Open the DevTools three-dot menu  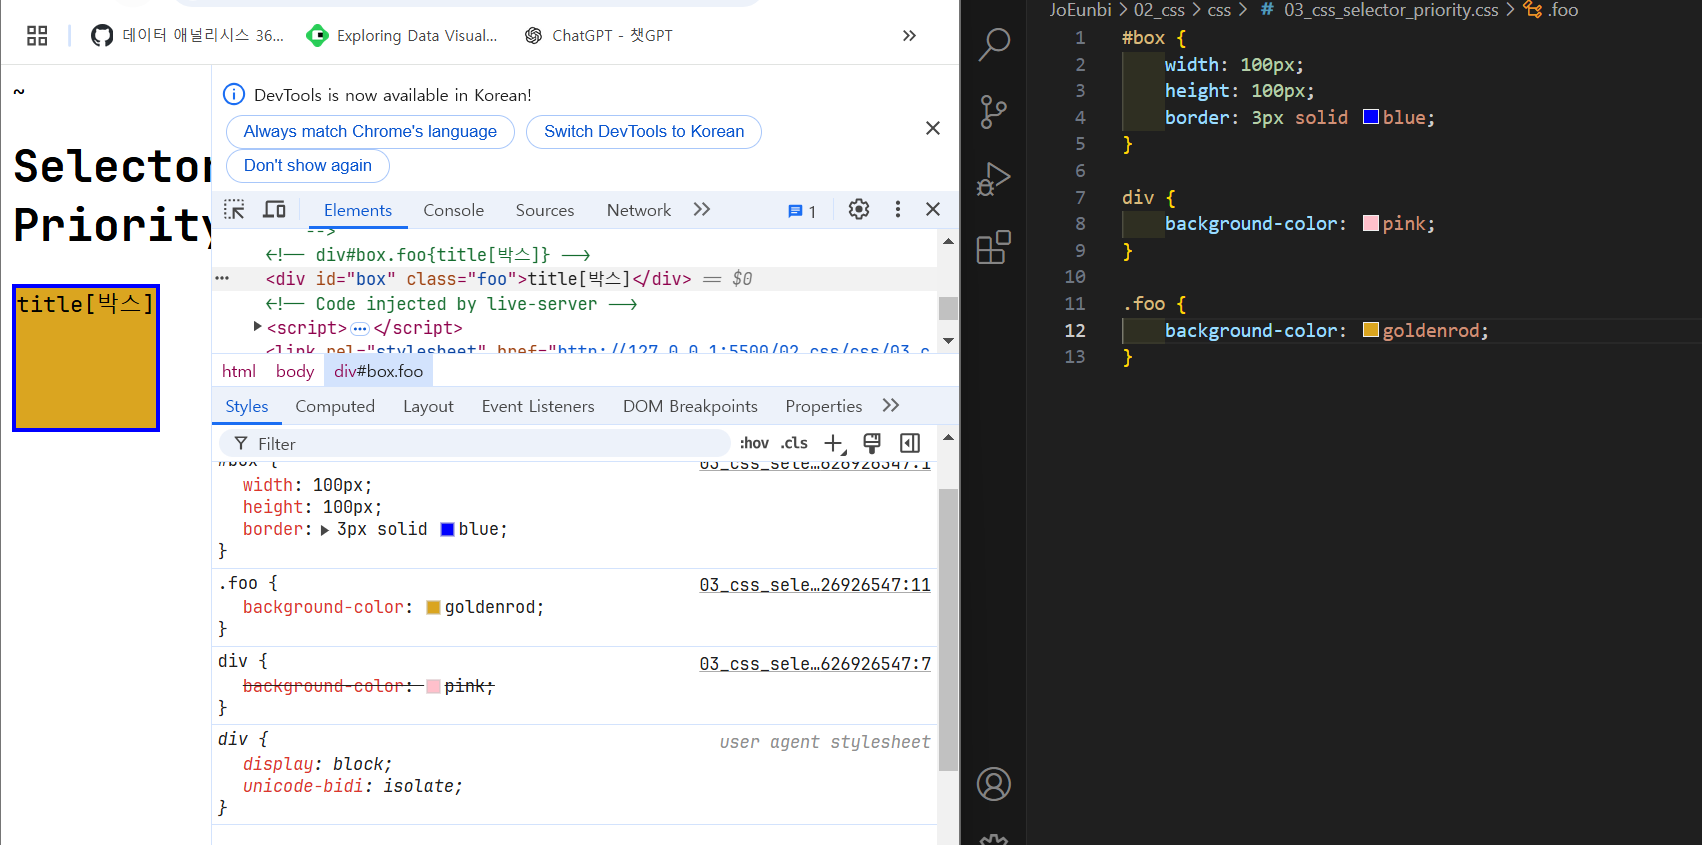coord(898,209)
